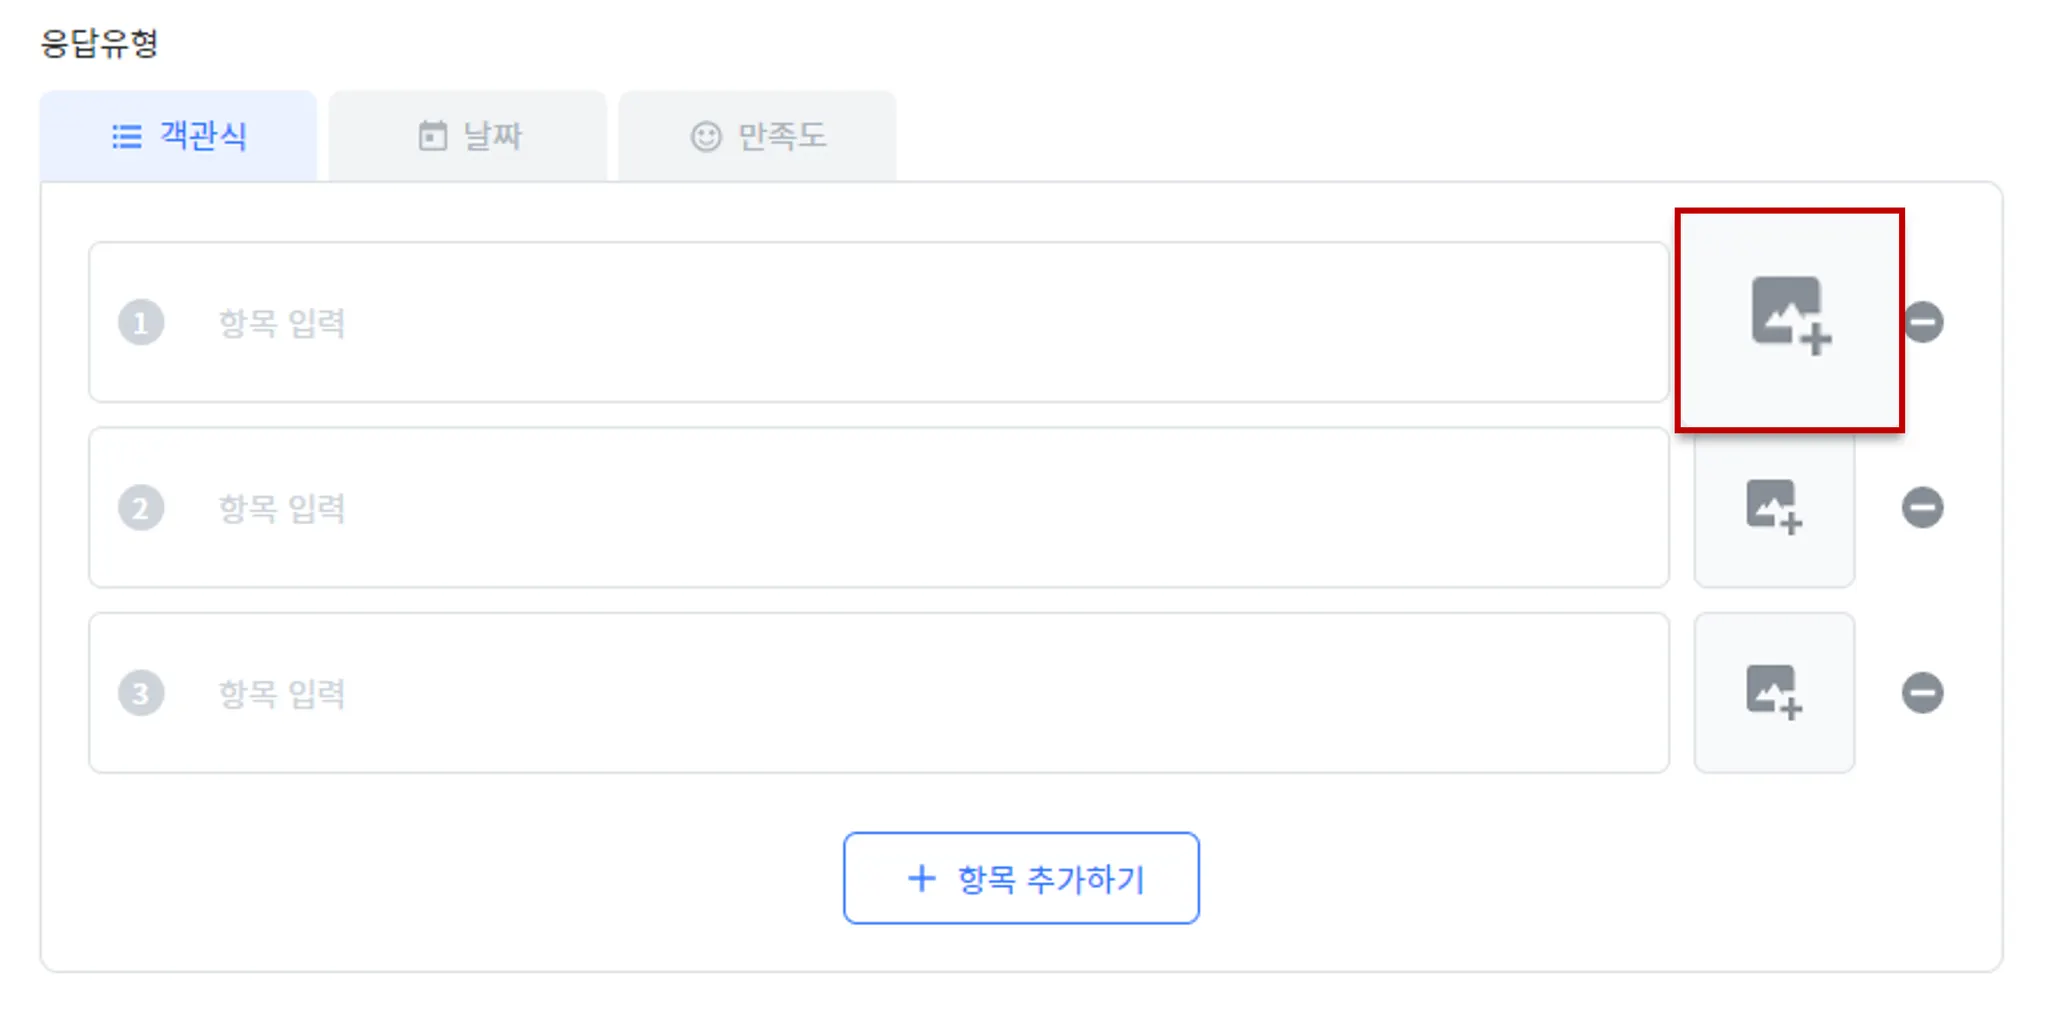Click the smiley icon on 만족도 tab
The height and width of the screenshot is (1031, 2048).
click(x=705, y=136)
